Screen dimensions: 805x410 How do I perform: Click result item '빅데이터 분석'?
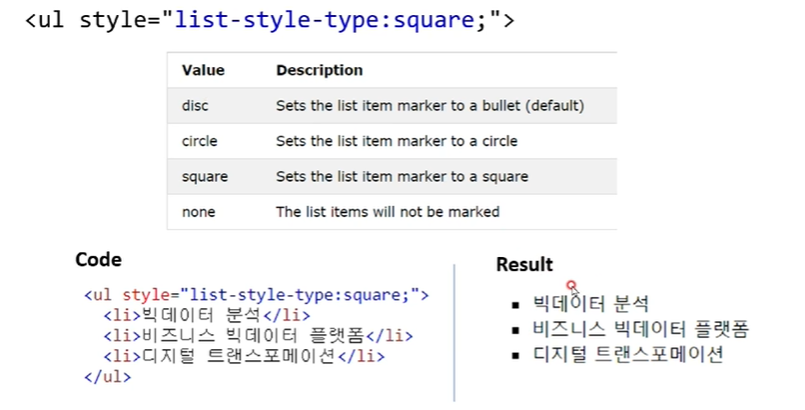[x=591, y=303]
